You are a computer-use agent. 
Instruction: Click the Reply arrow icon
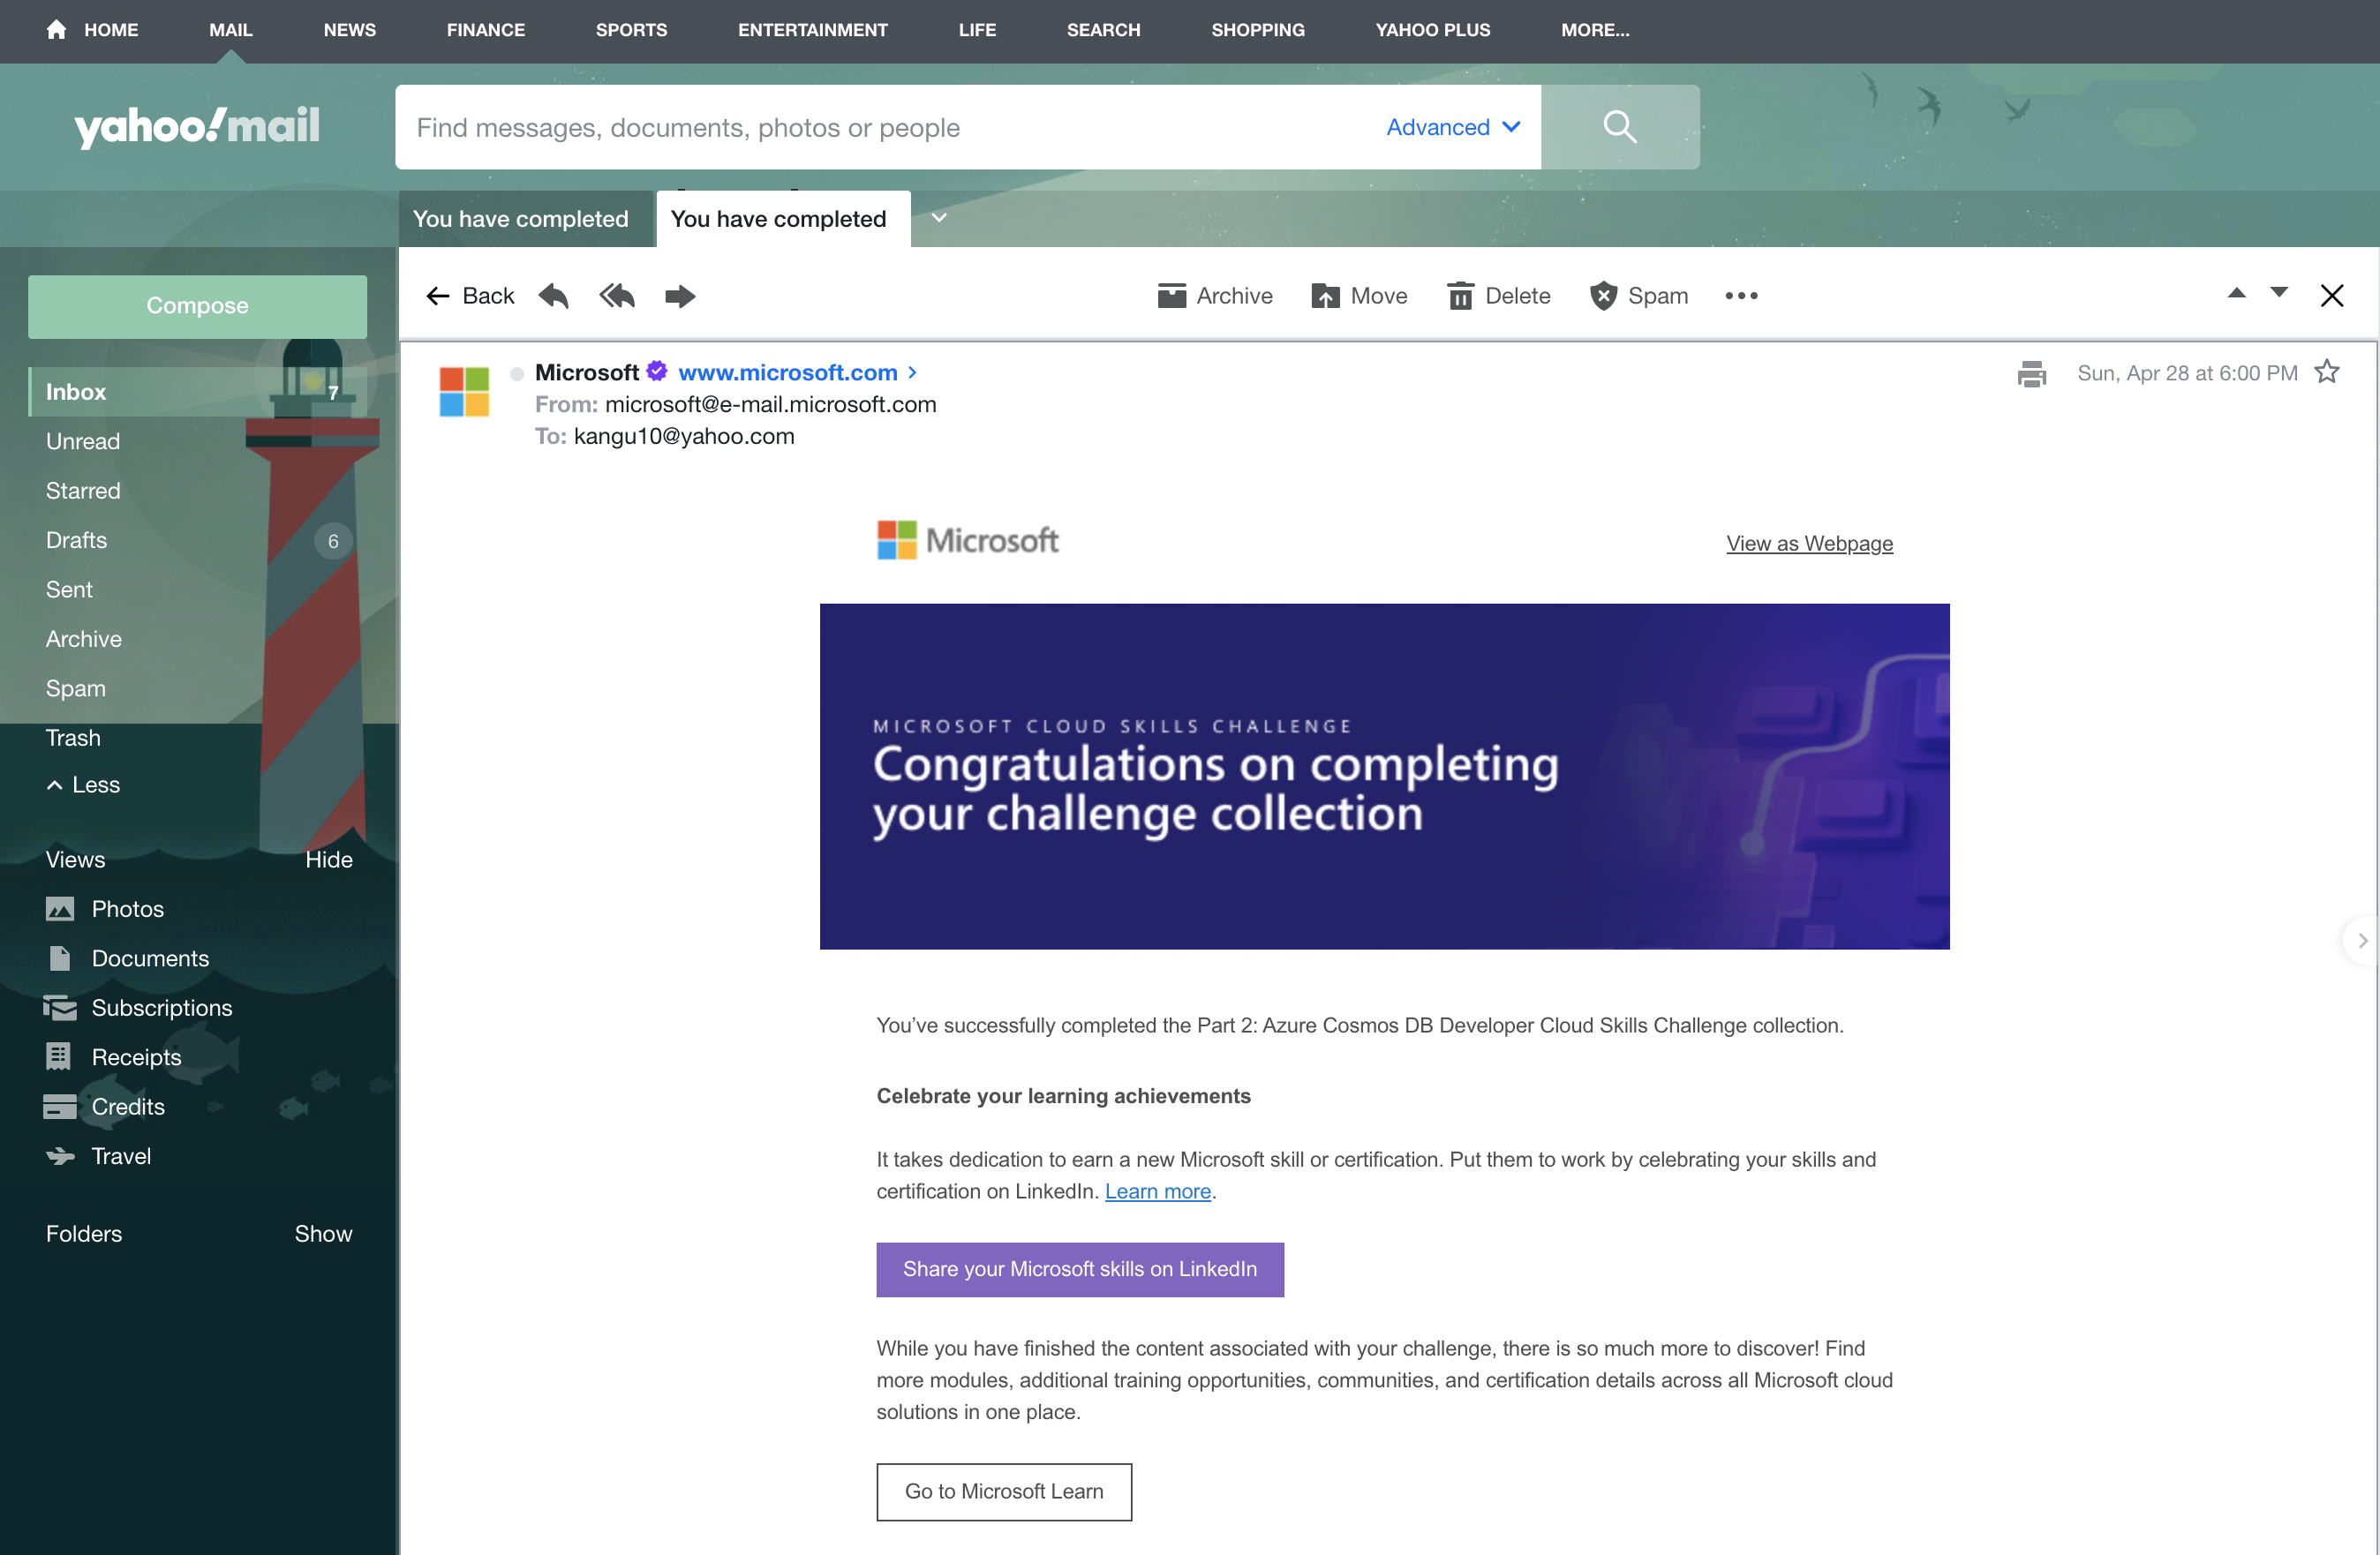tap(553, 296)
